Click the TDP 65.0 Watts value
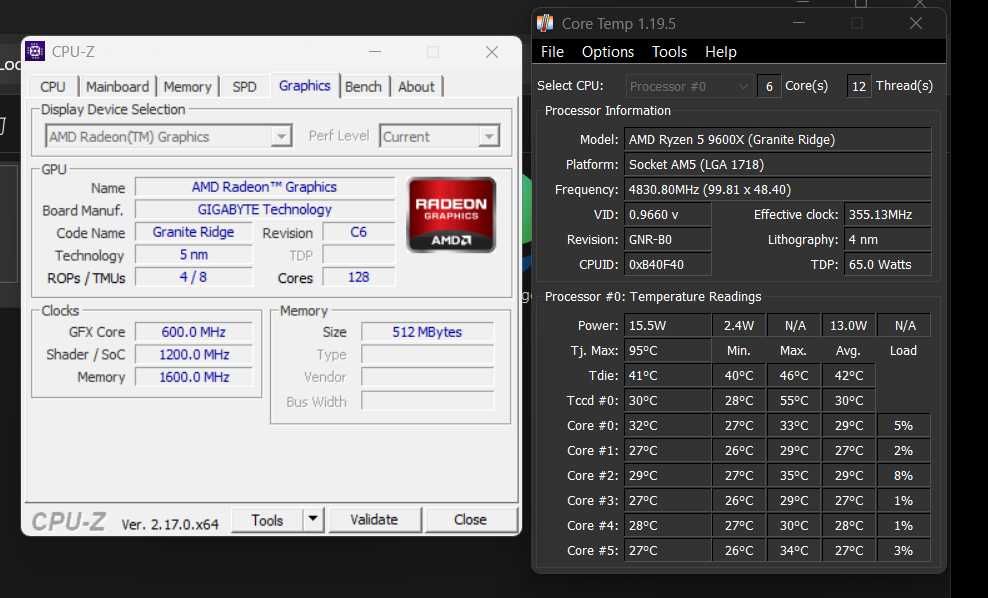Image resolution: width=988 pixels, height=598 pixels. 888,265
